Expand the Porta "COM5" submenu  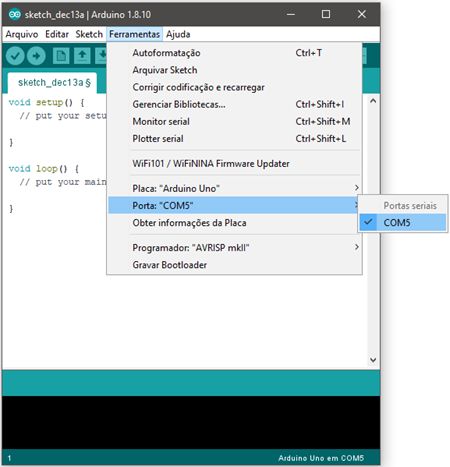pyautogui.click(x=233, y=205)
